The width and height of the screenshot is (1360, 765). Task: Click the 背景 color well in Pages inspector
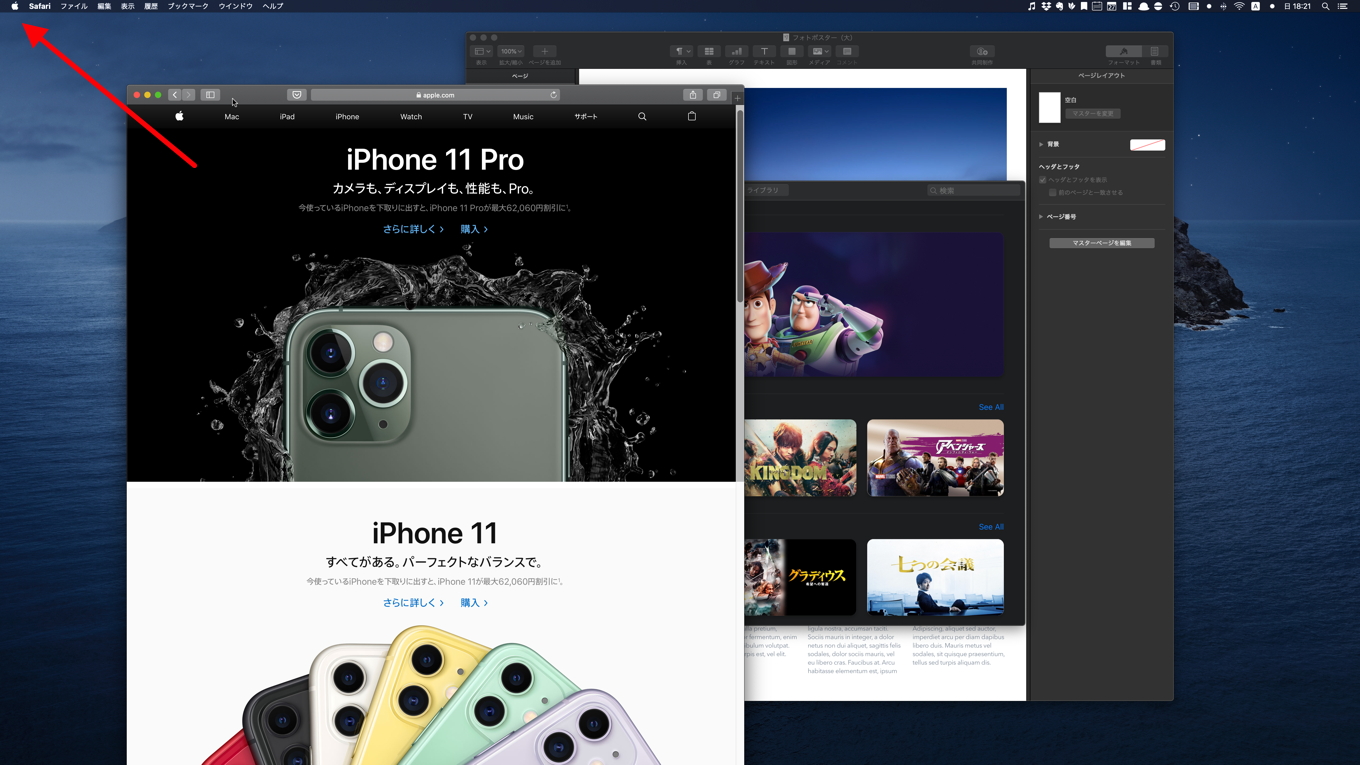click(1147, 145)
